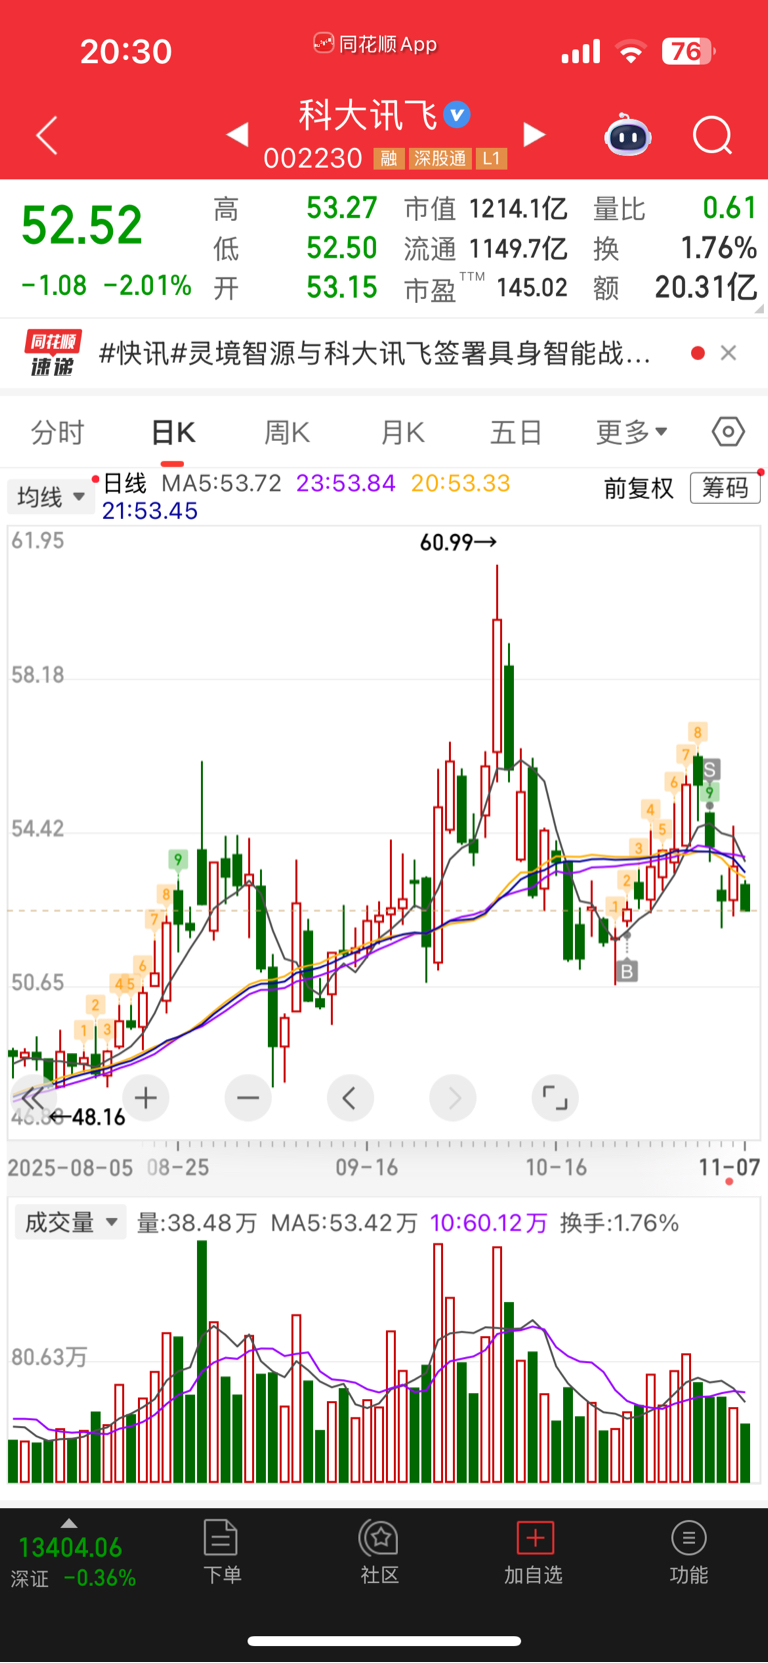Tap the 深证 13404.06 index value
This screenshot has width=768, height=1663.
70,1548
